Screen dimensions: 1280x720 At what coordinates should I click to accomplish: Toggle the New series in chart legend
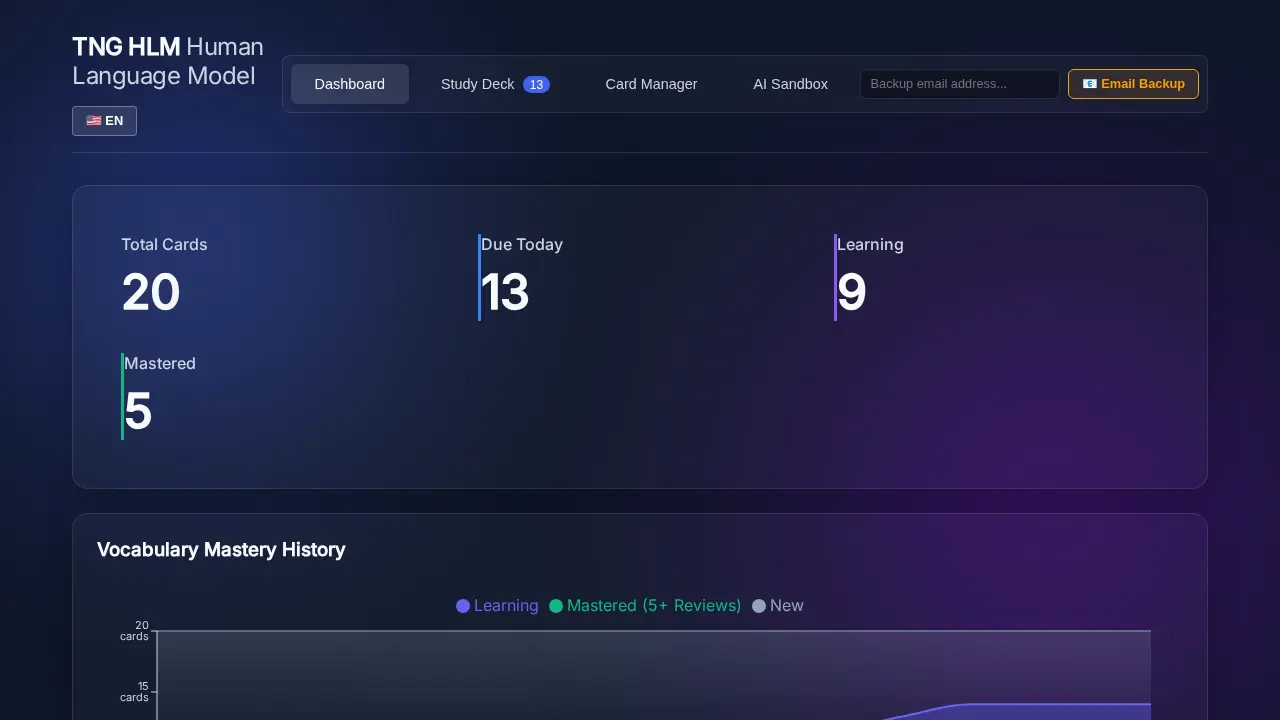(x=778, y=606)
